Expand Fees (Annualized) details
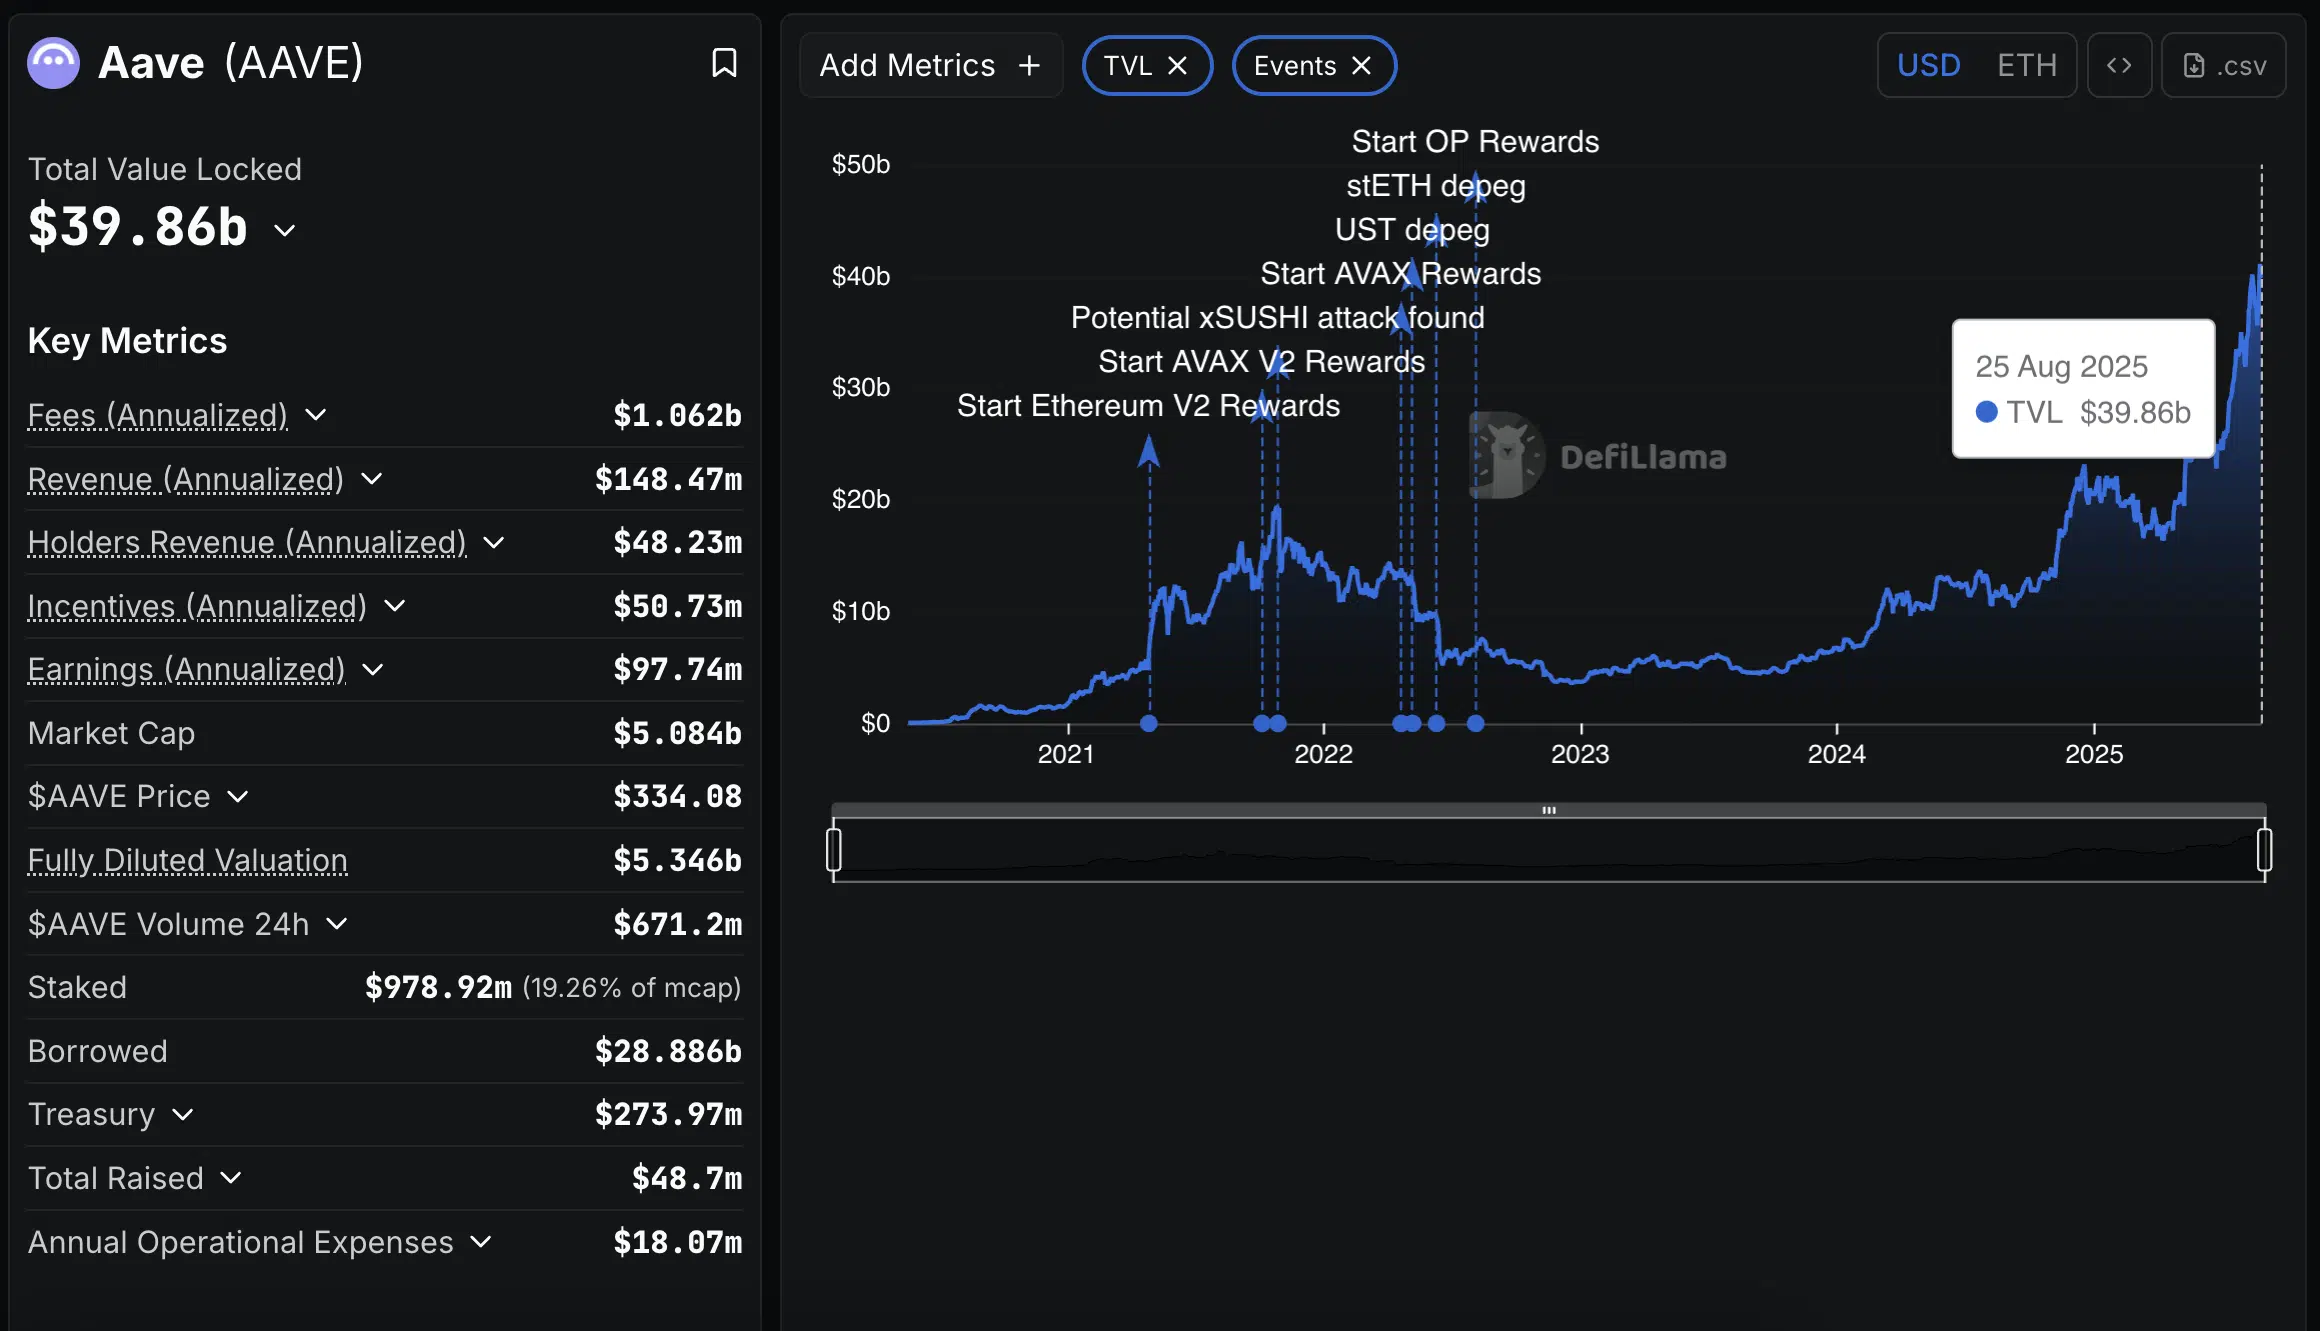 pyautogui.click(x=316, y=415)
